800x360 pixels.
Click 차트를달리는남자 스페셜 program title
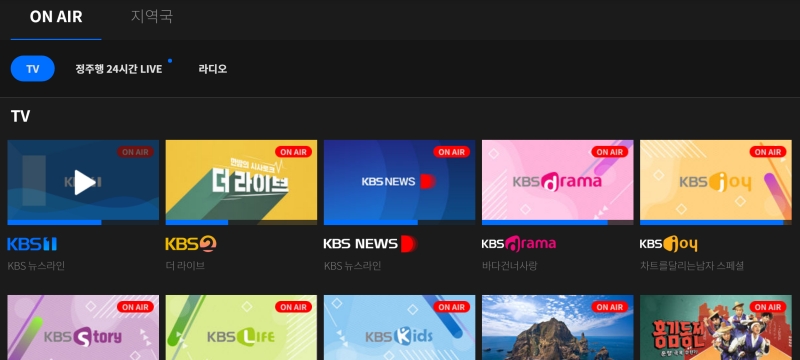692,266
